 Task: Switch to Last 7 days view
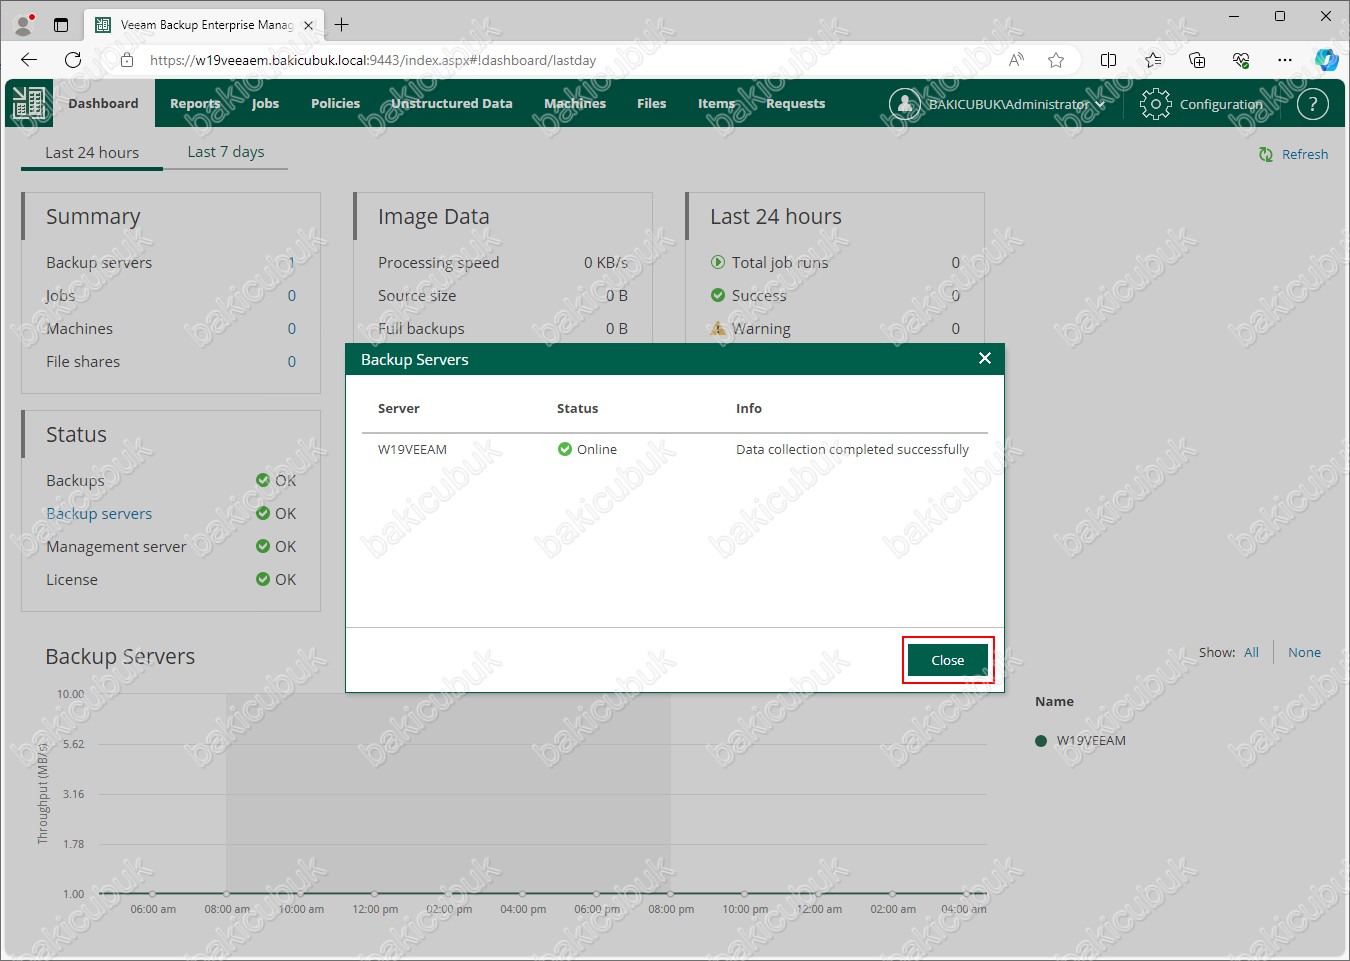pyautogui.click(x=226, y=151)
